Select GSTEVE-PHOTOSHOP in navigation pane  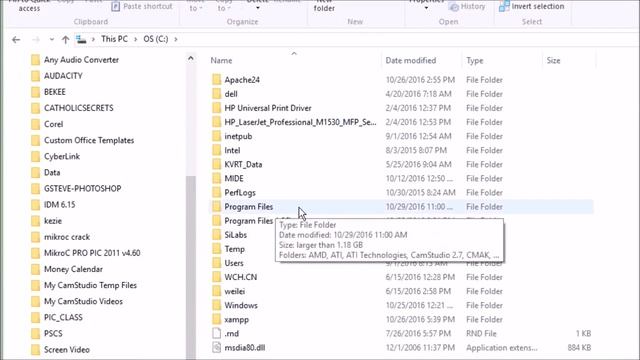coord(82,189)
